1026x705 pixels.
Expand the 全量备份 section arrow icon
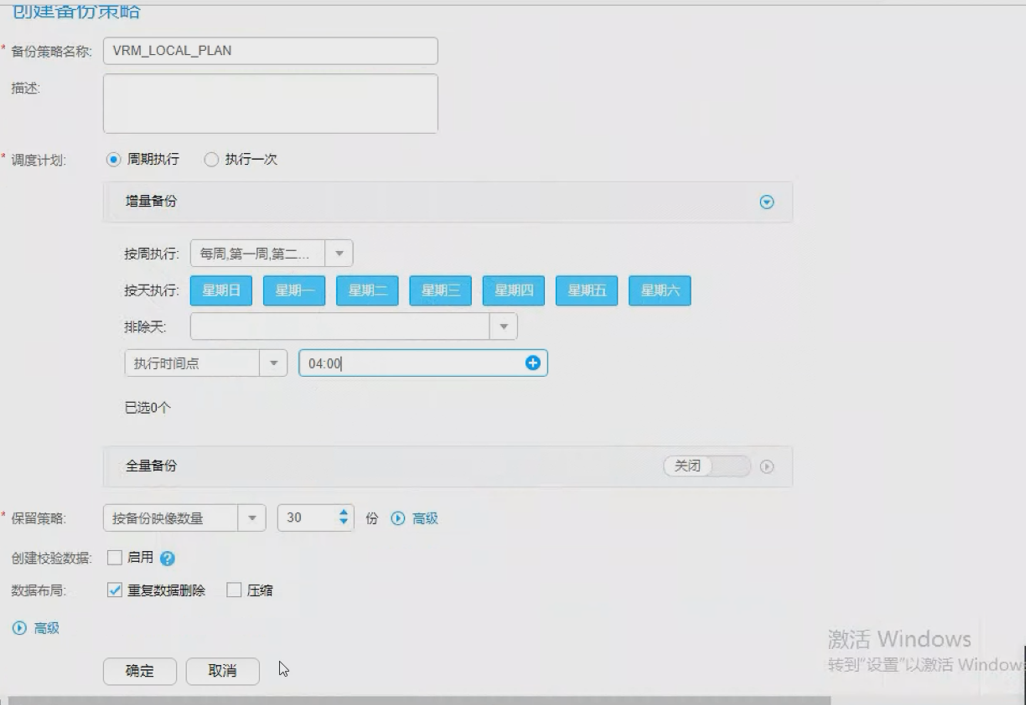[x=767, y=467]
